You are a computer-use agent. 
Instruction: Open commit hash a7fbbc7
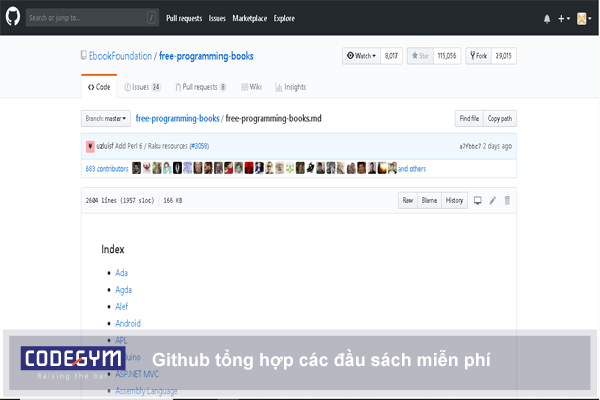(x=470, y=146)
